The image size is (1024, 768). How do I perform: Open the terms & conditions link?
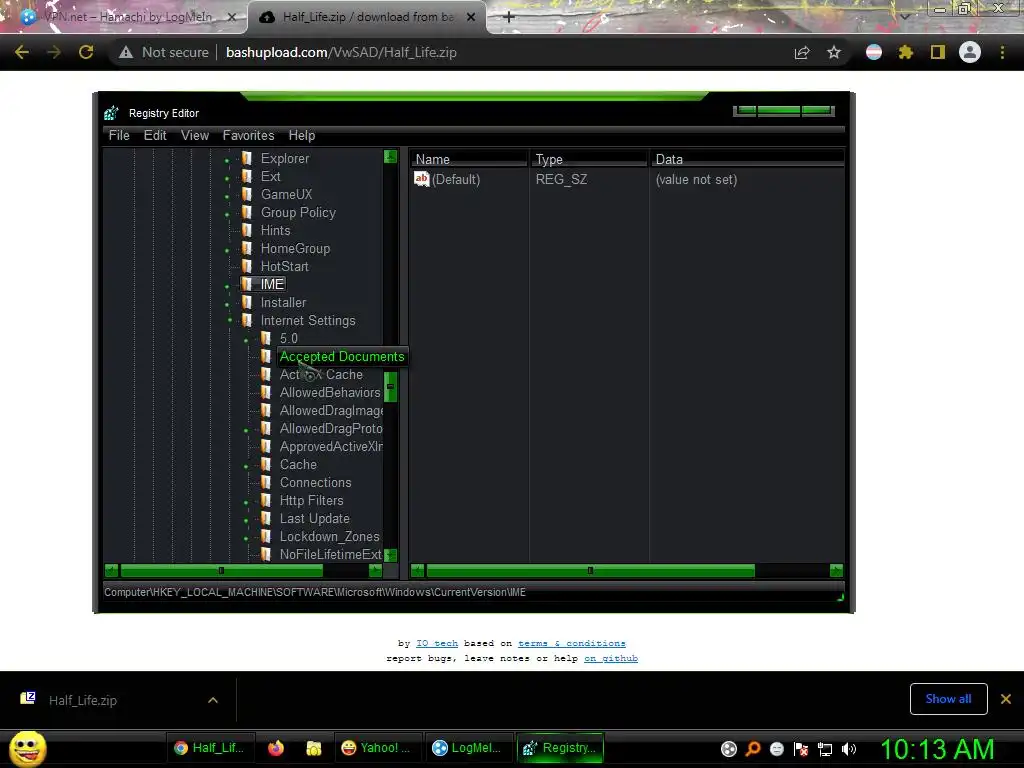pos(571,643)
